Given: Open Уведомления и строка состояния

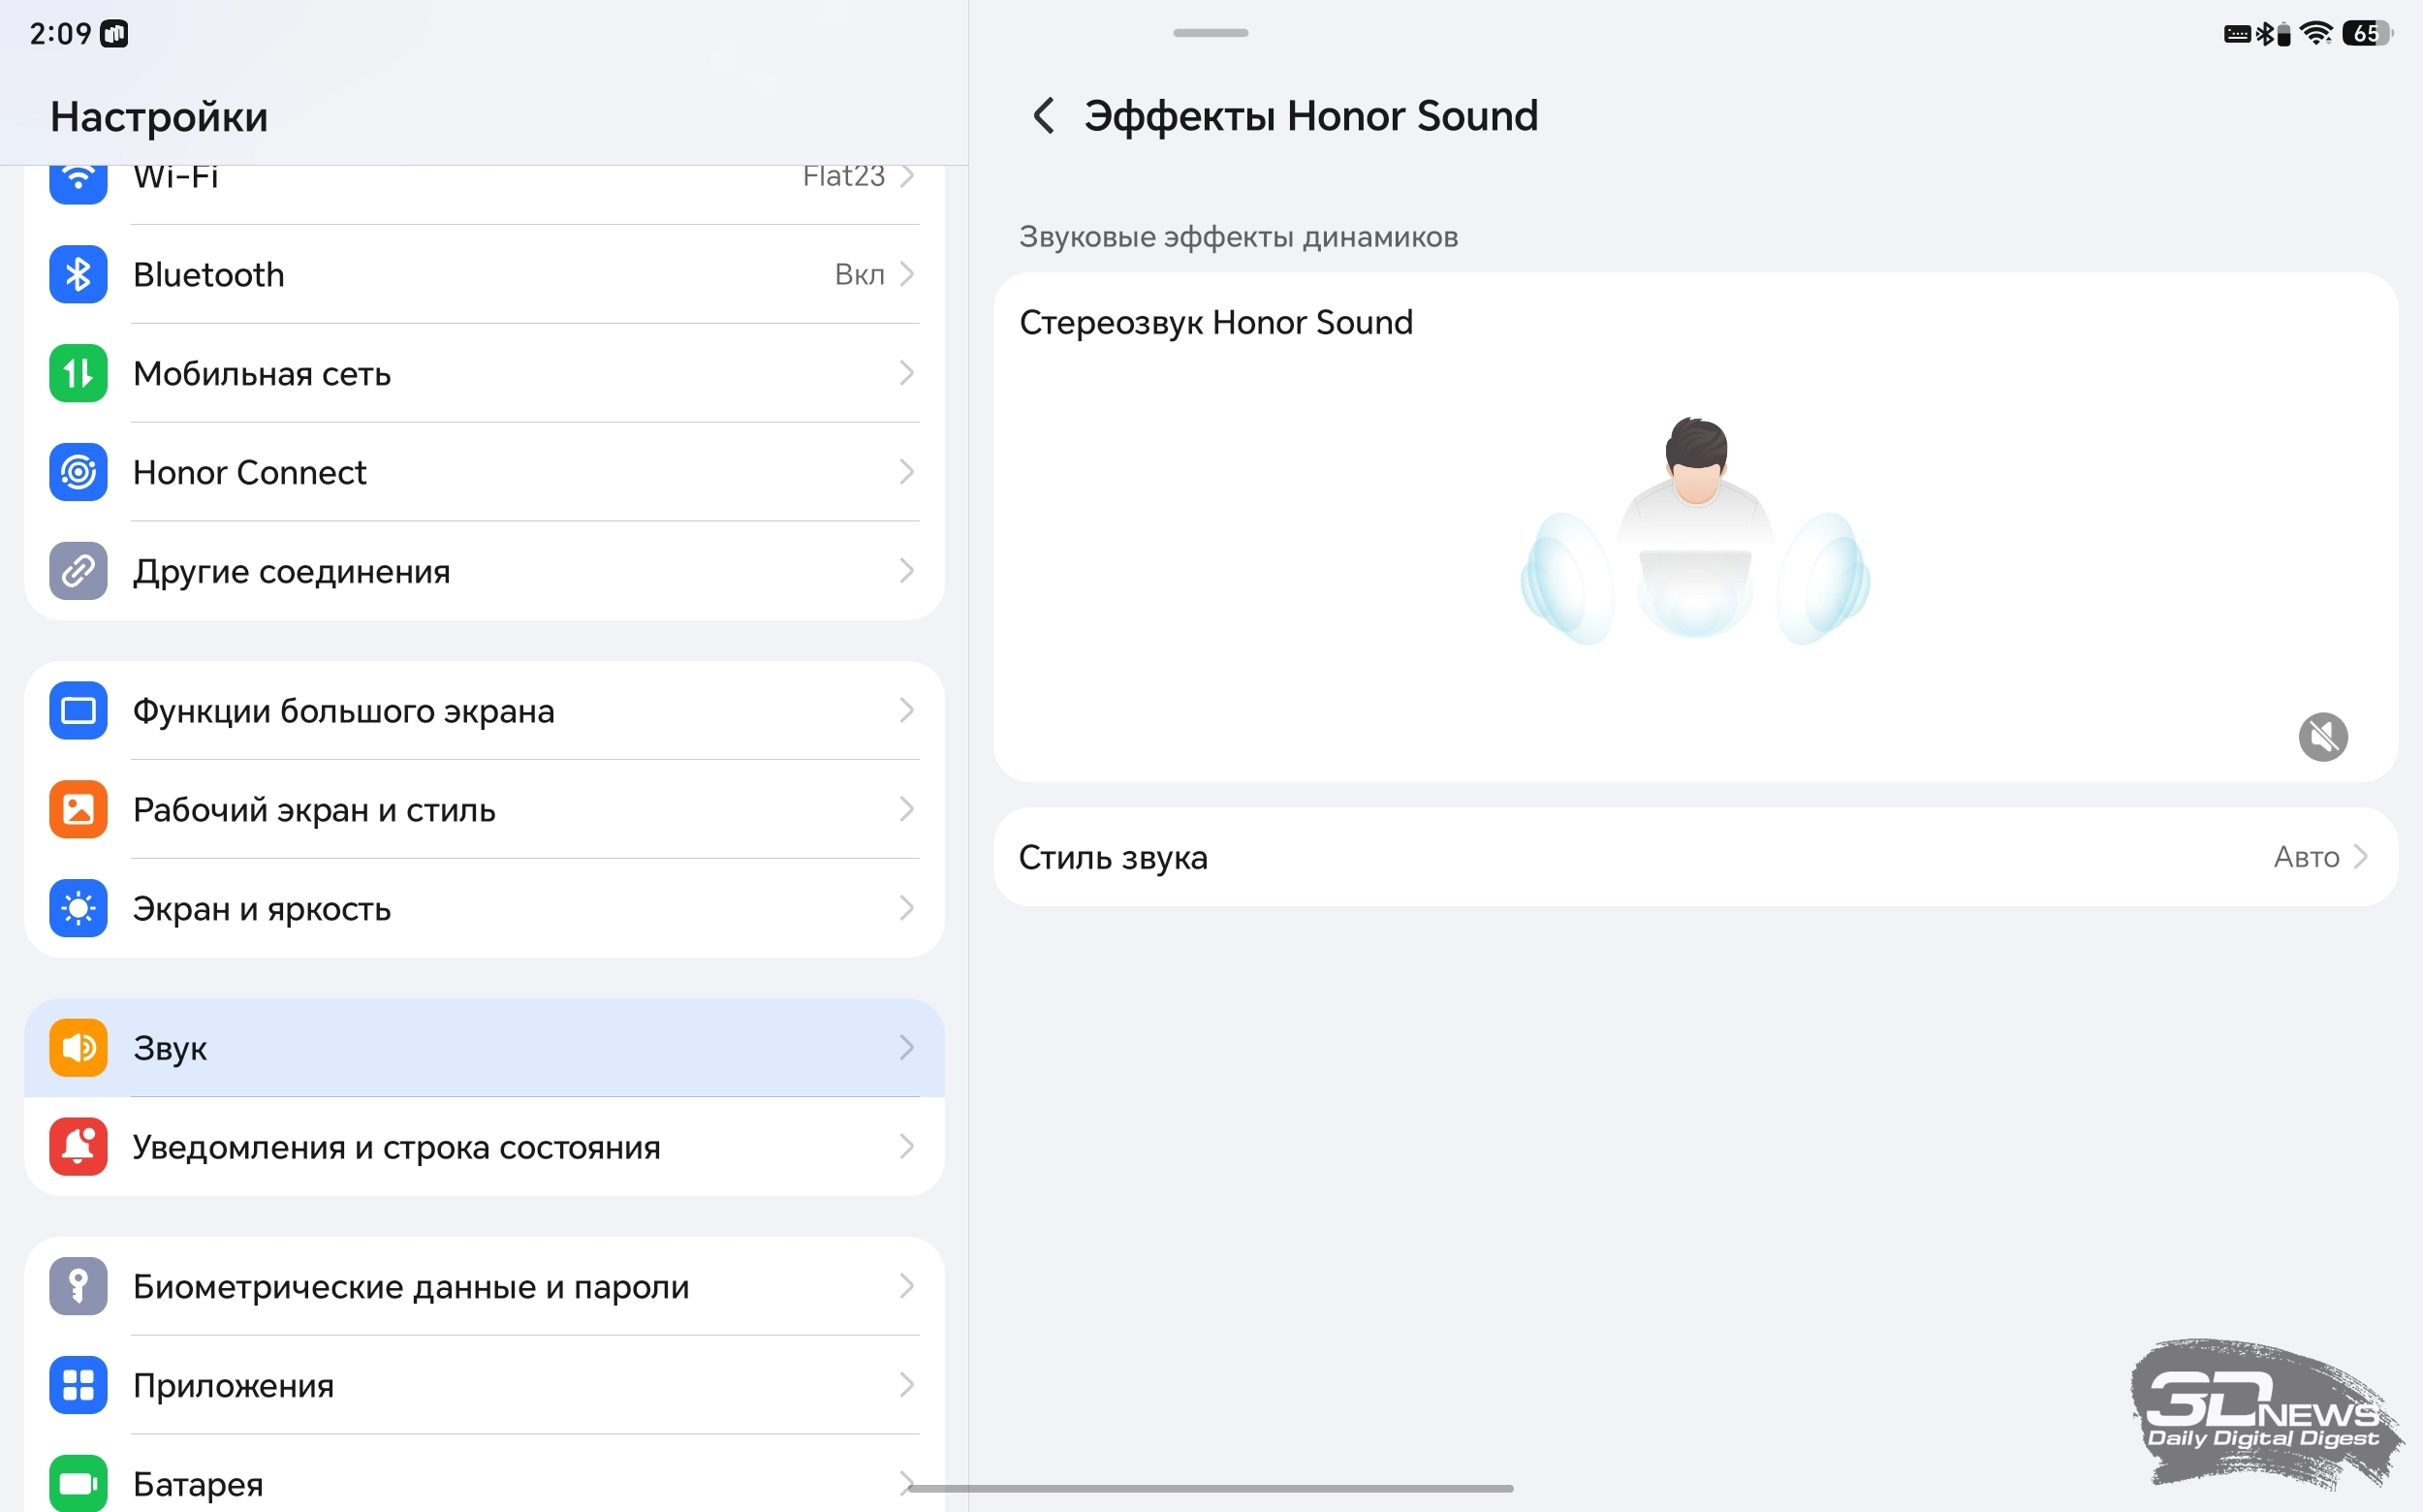Looking at the screenshot, I should pyautogui.click(x=484, y=1147).
